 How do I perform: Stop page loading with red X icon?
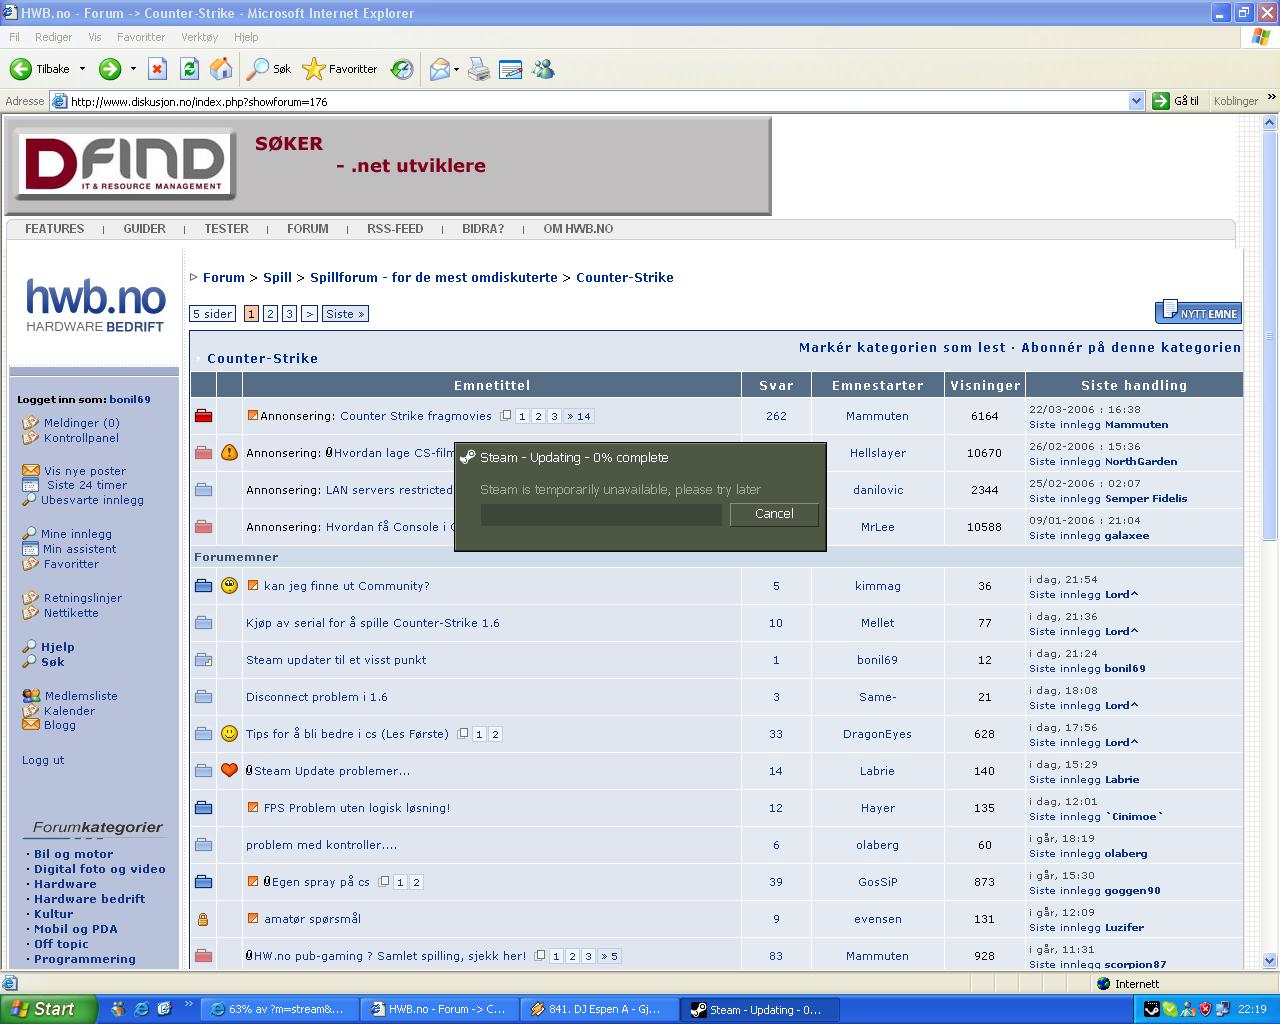coord(157,69)
